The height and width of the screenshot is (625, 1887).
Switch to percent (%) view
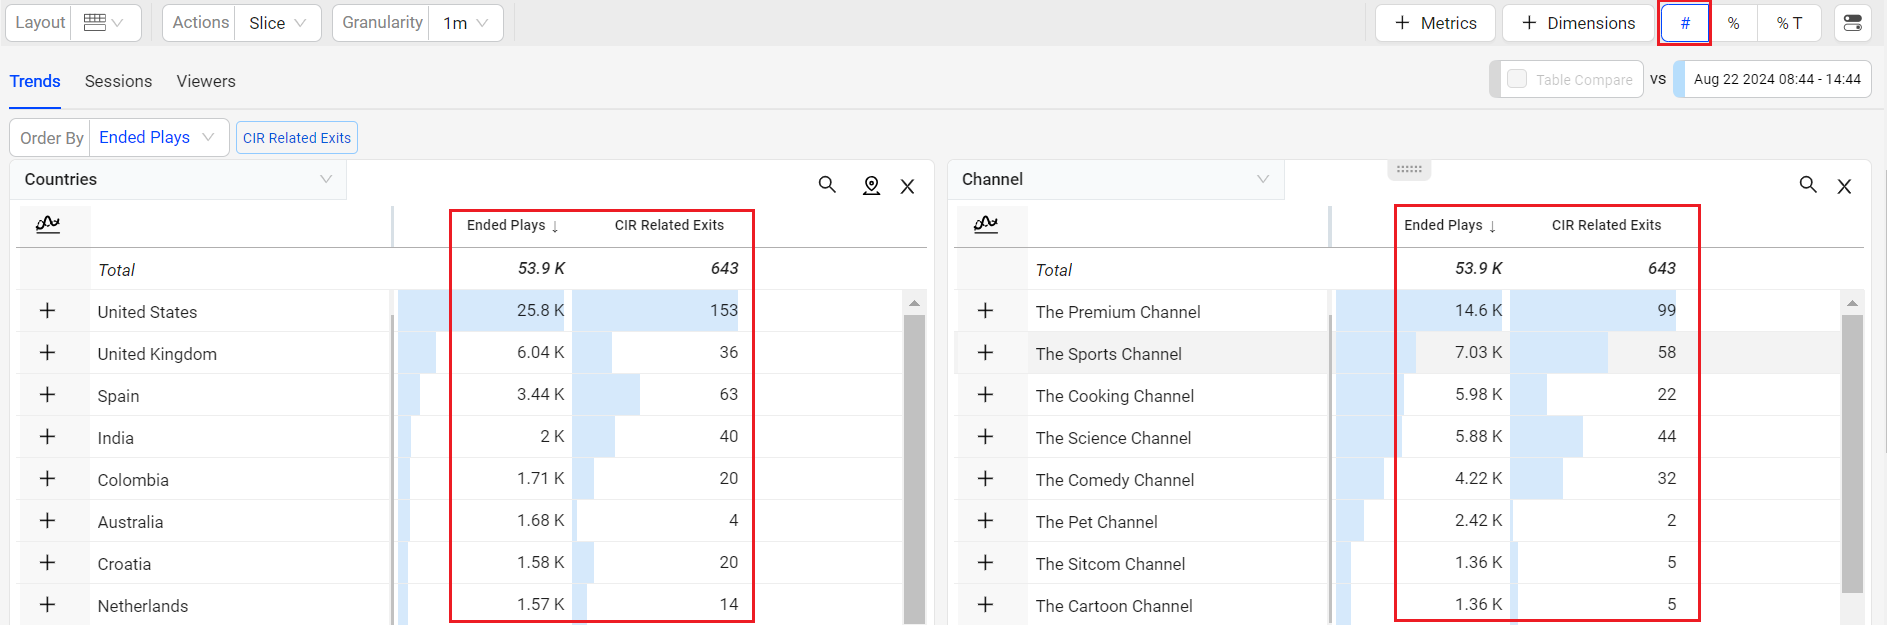pyautogui.click(x=1734, y=23)
